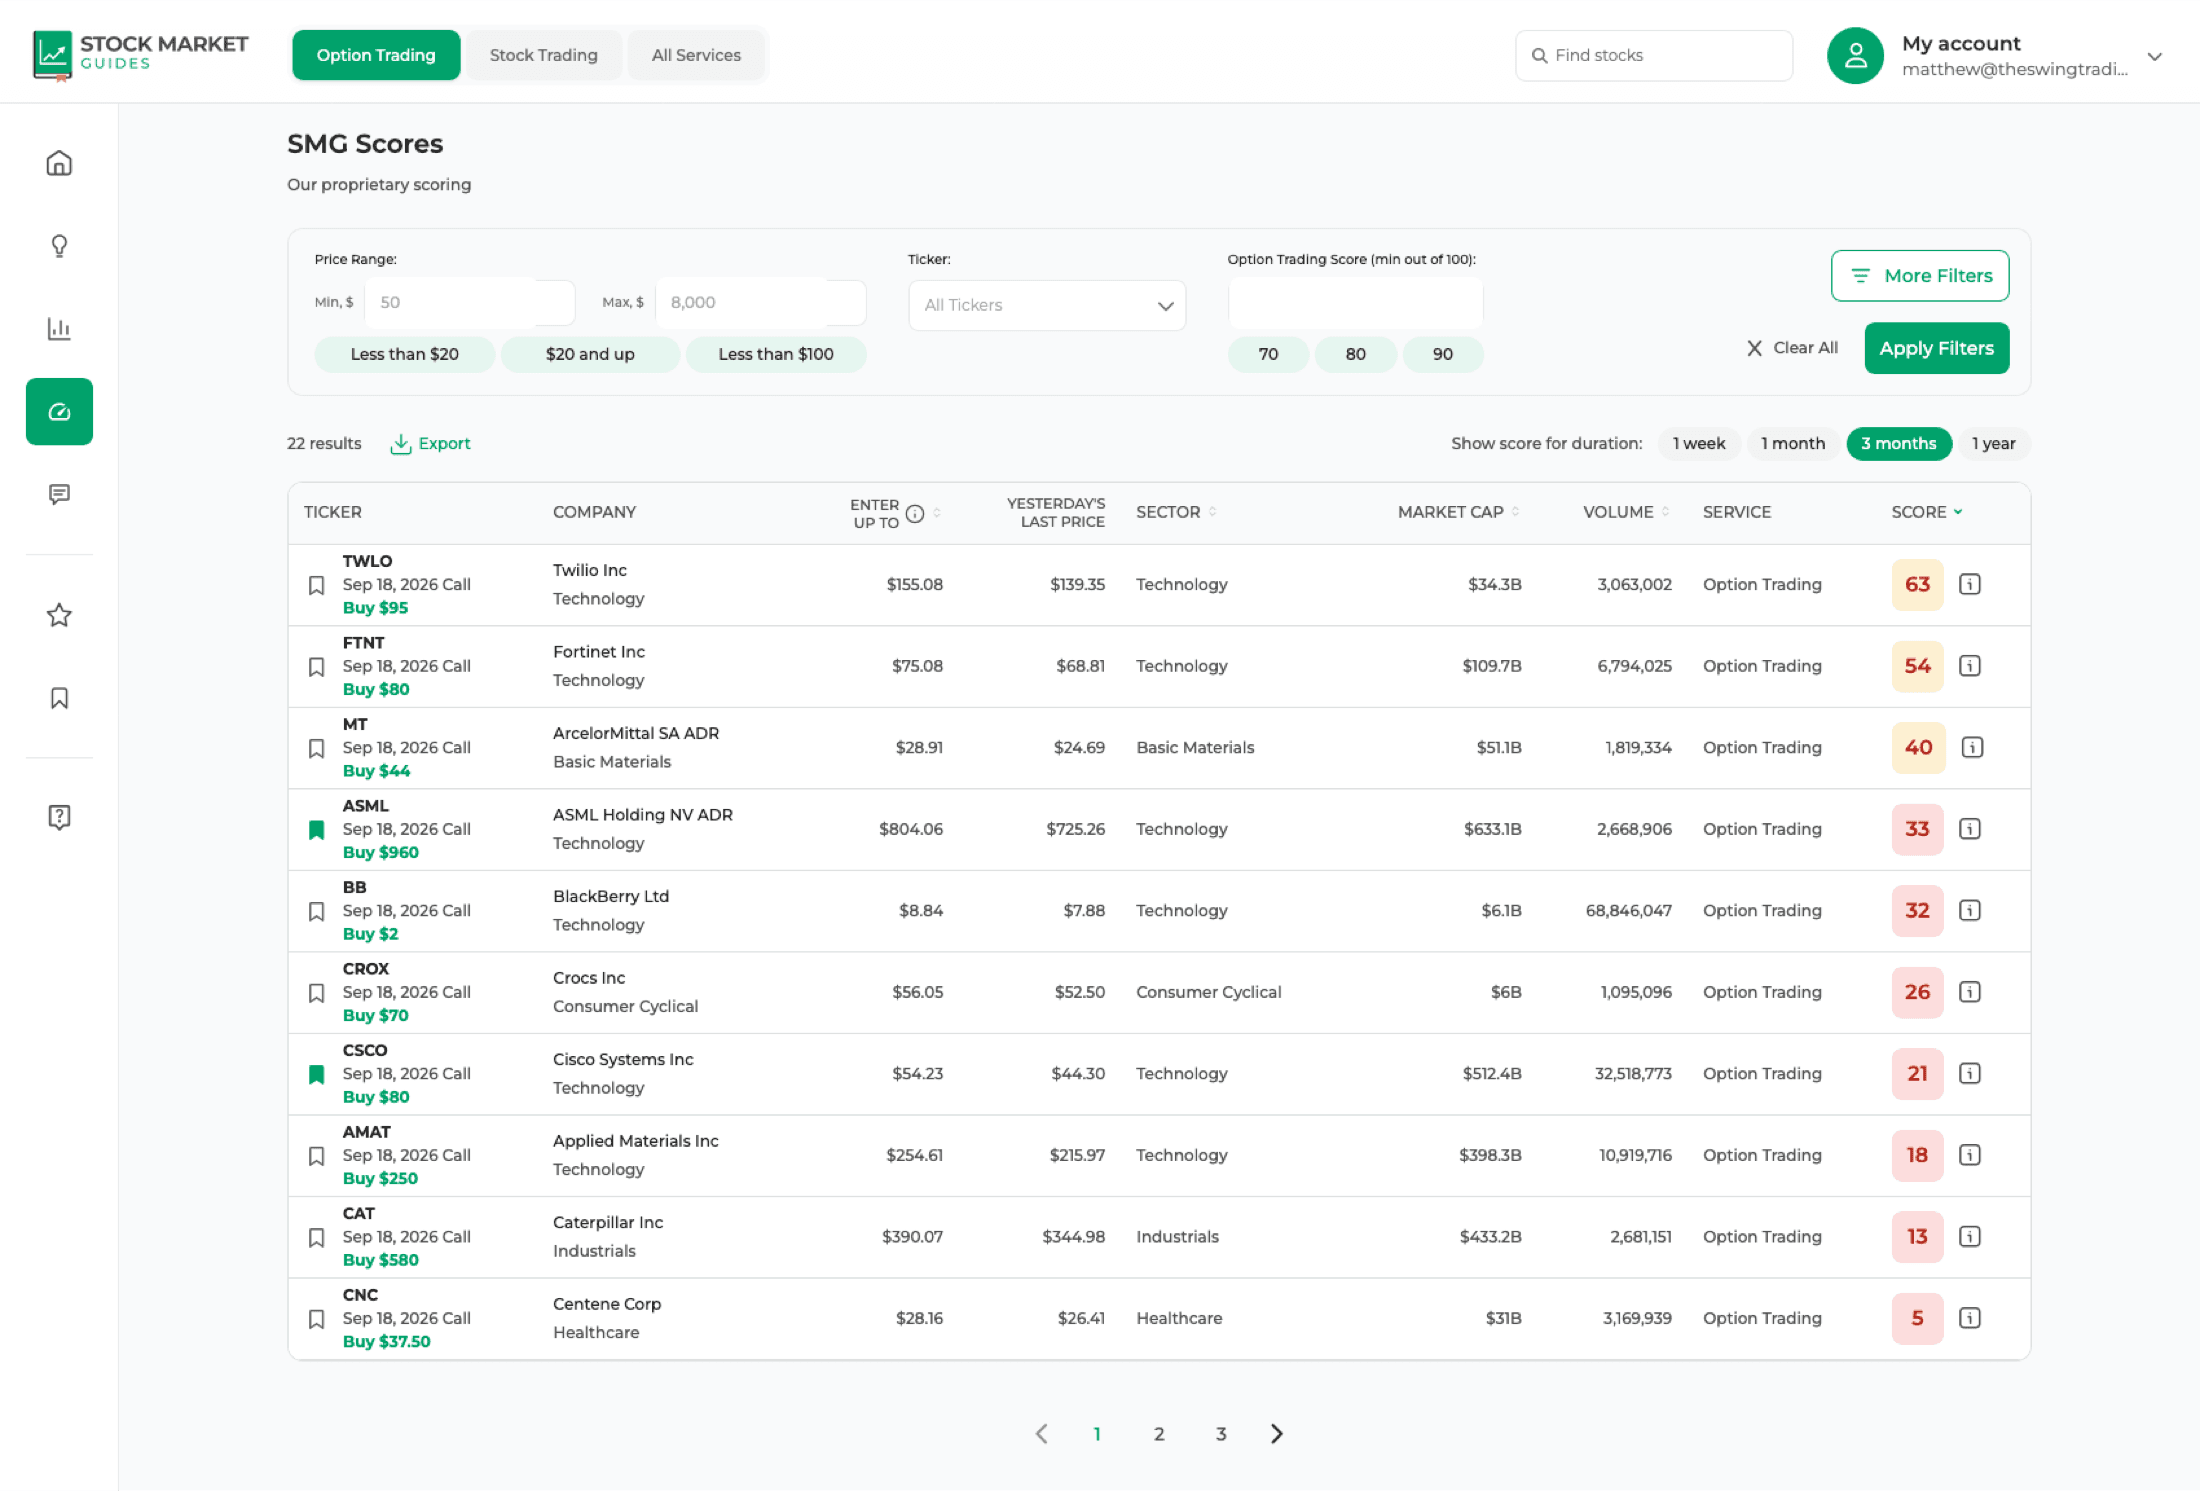
Task: Click the max price input field
Action: [760, 302]
